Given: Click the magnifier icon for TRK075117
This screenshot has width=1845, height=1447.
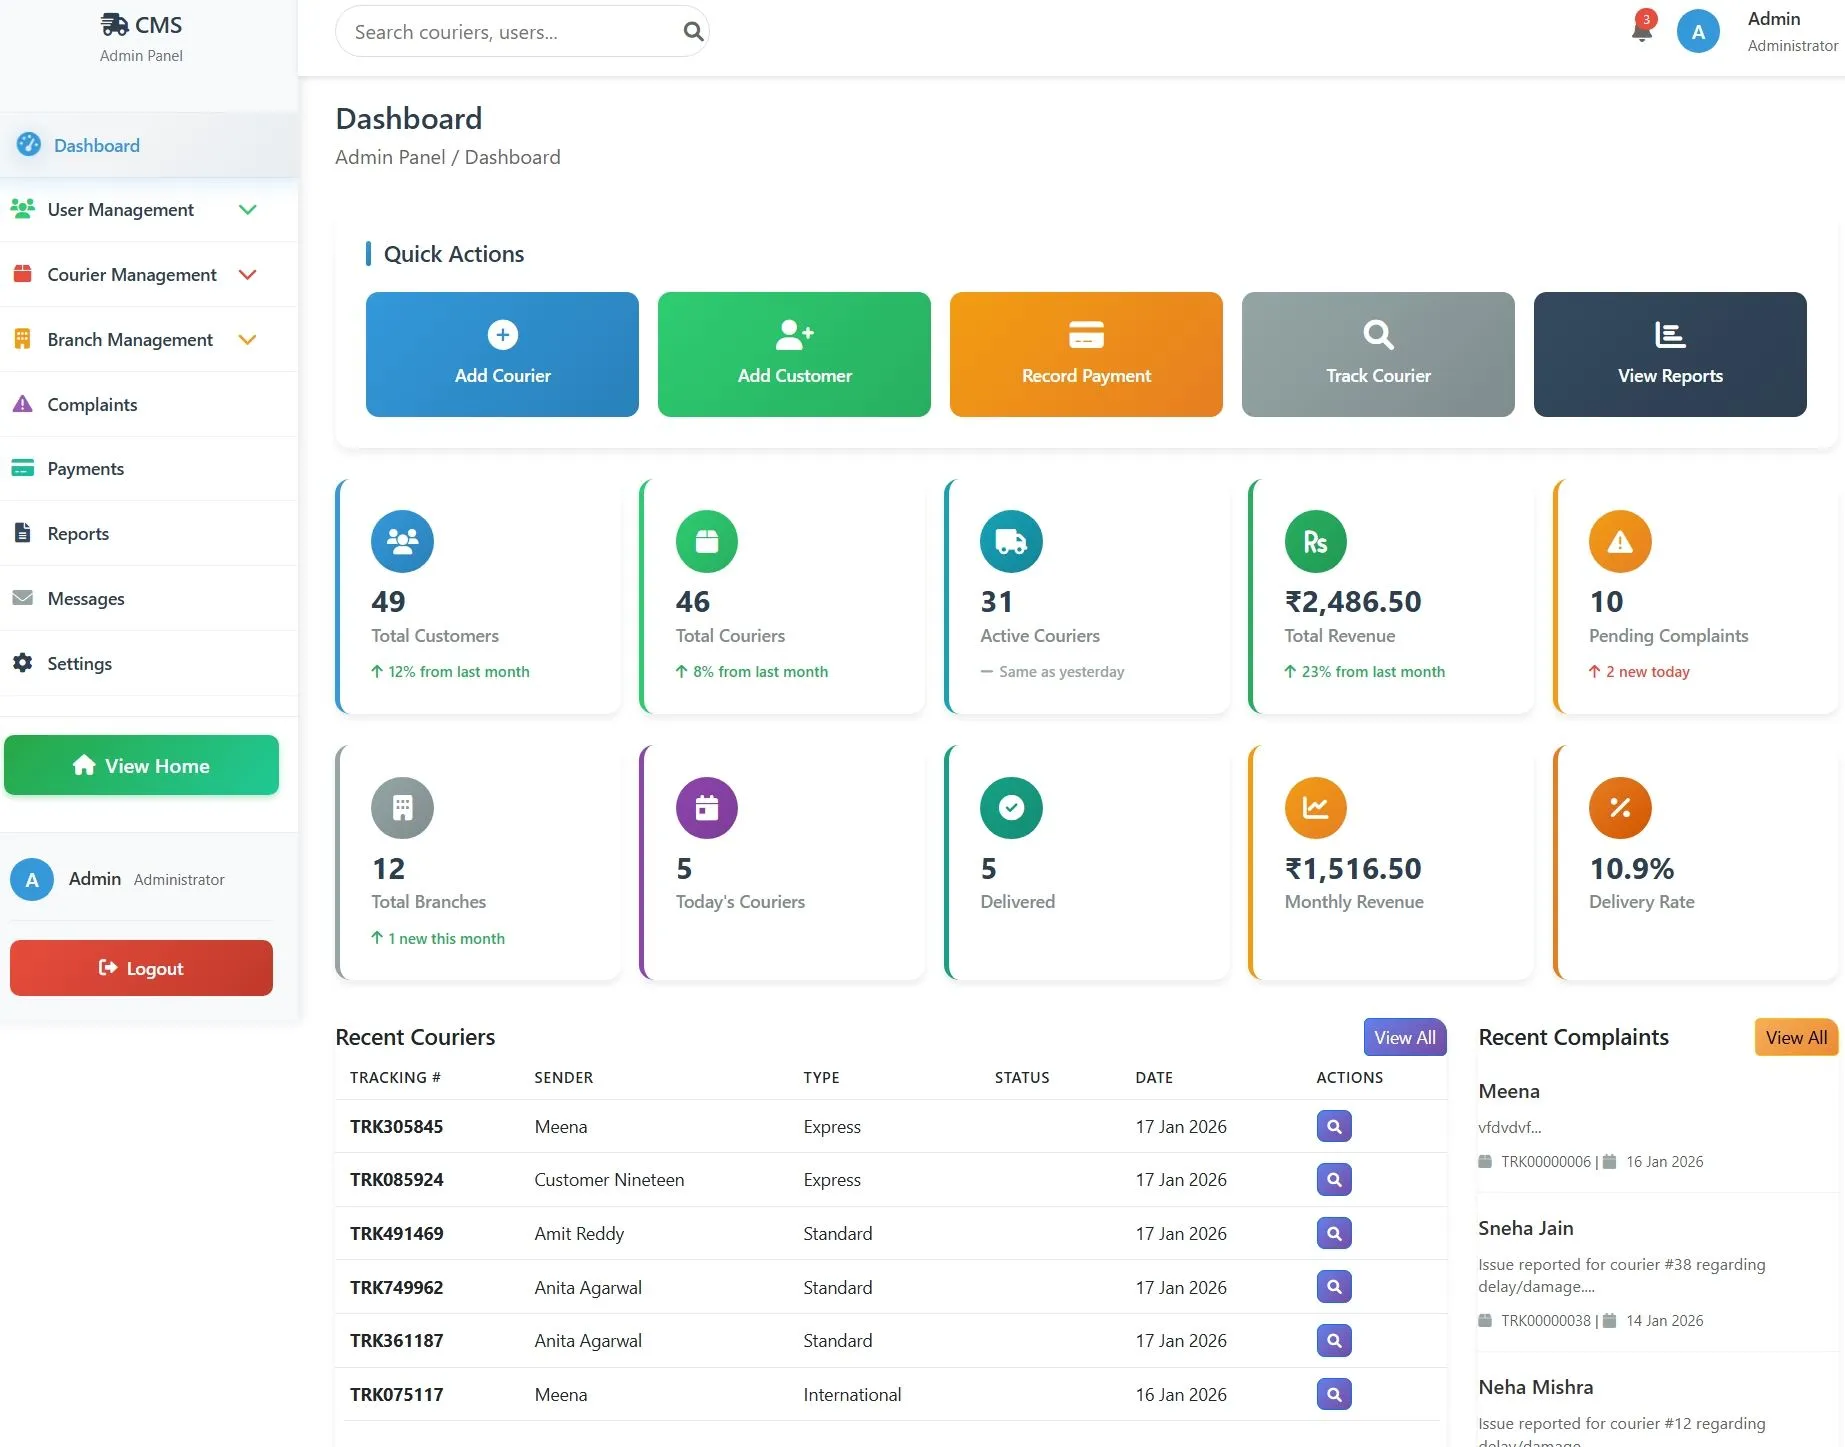Looking at the screenshot, I should click(x=1333, y=1393).
